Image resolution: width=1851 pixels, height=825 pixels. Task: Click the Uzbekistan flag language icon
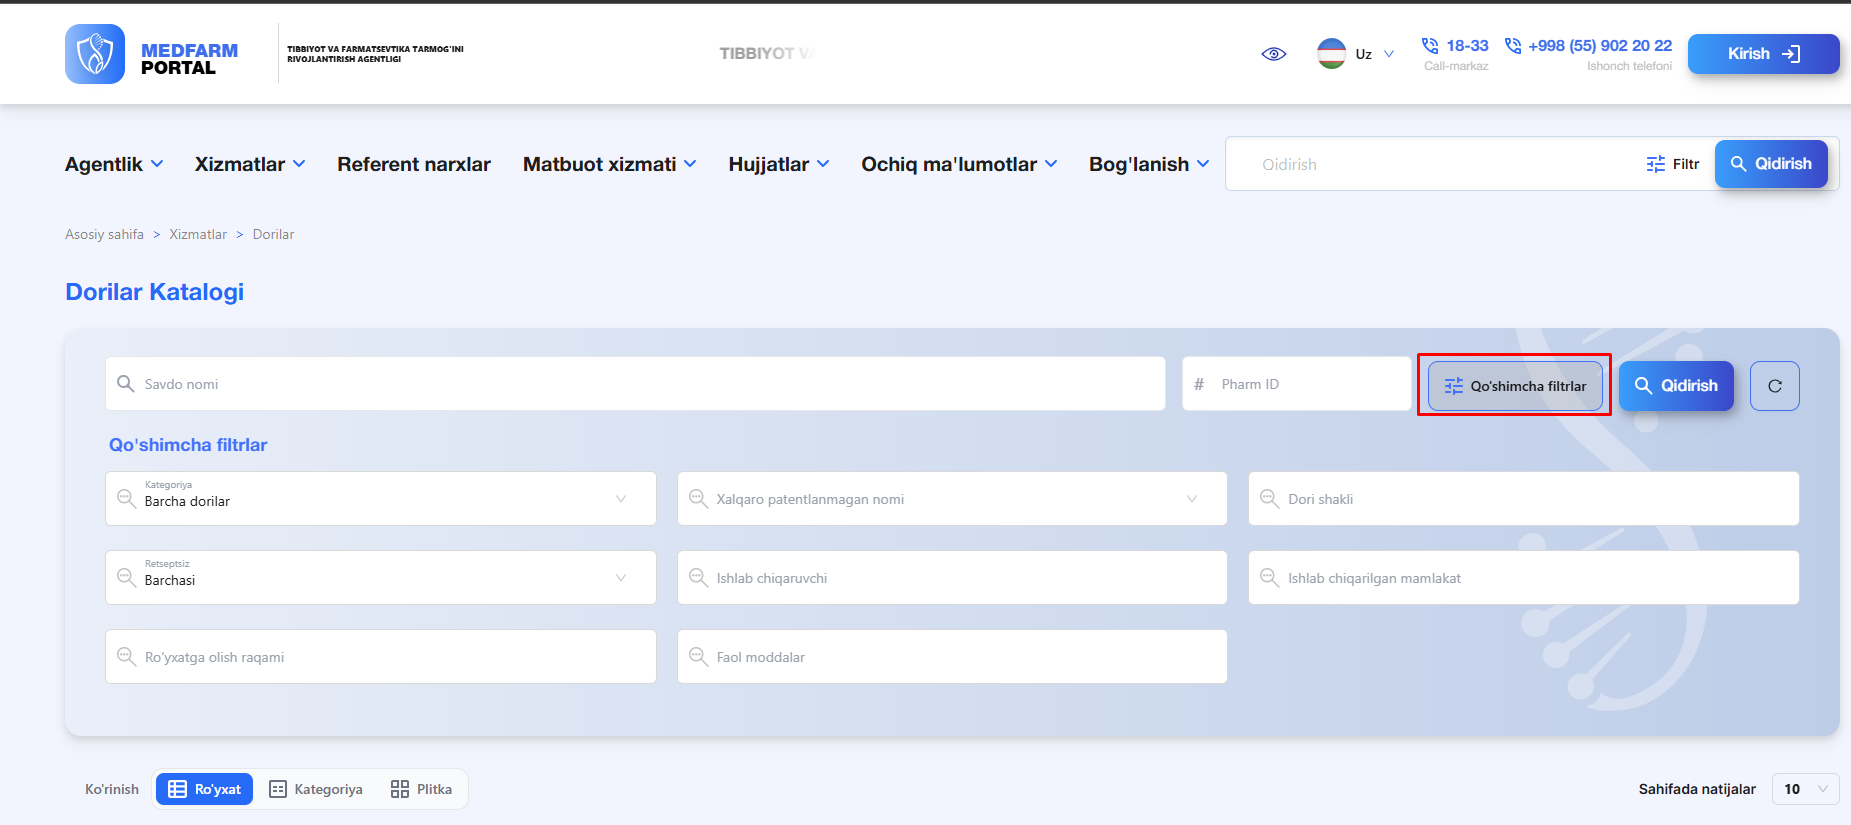[1331, 53]
